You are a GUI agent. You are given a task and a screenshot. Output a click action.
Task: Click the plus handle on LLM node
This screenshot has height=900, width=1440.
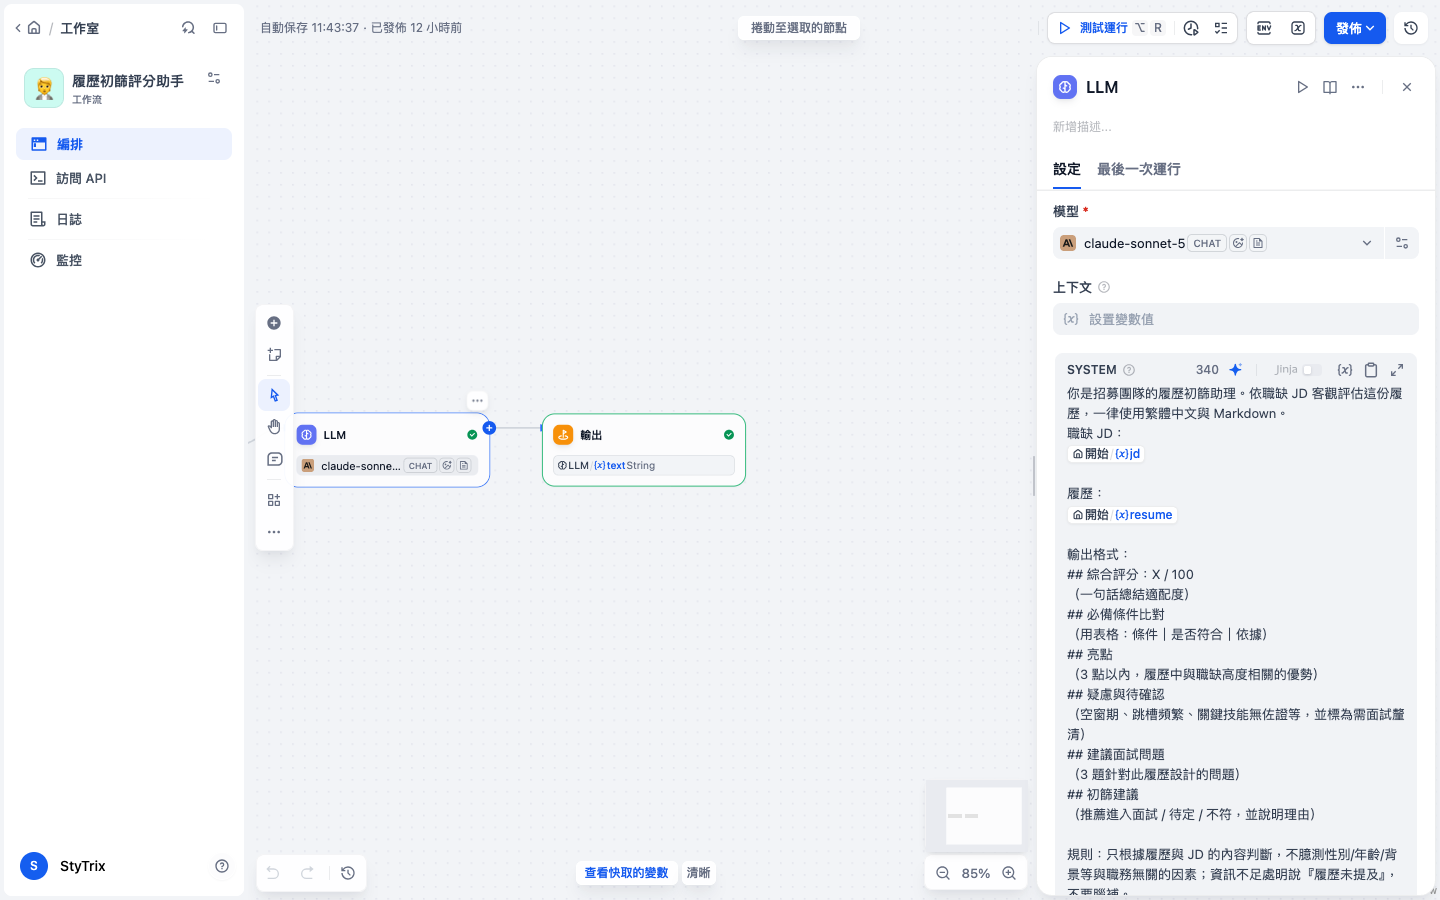coord(489,428)
